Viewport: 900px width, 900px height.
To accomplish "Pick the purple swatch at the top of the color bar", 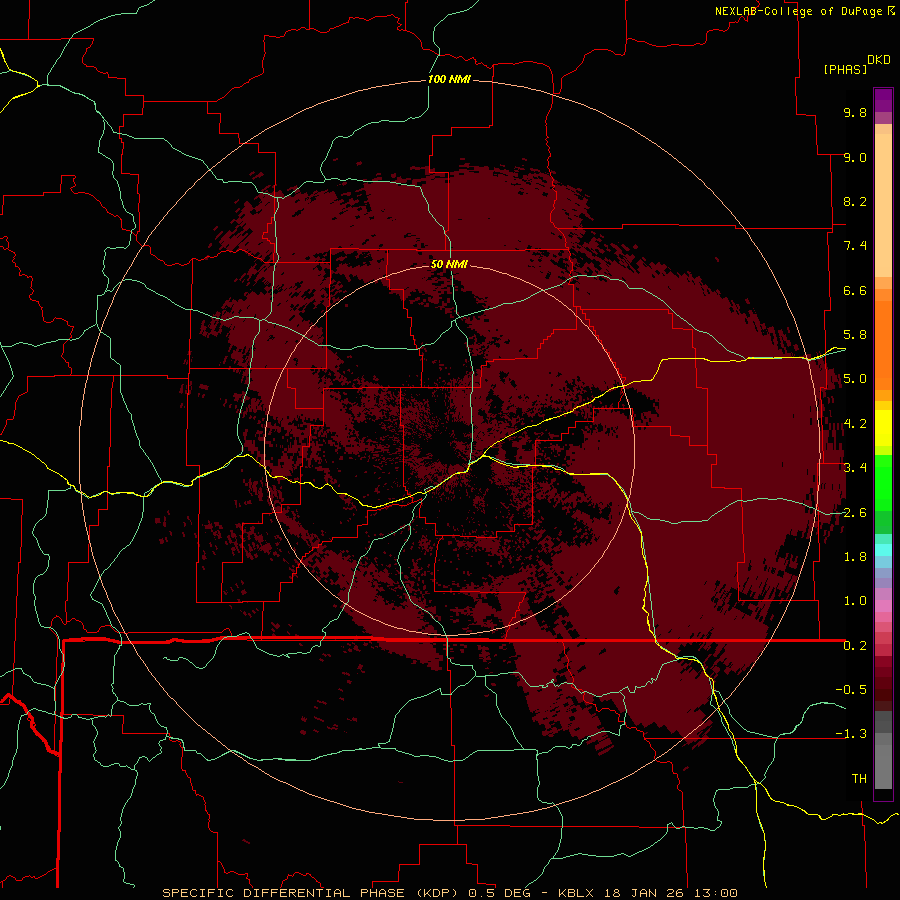I will point(883,100).
